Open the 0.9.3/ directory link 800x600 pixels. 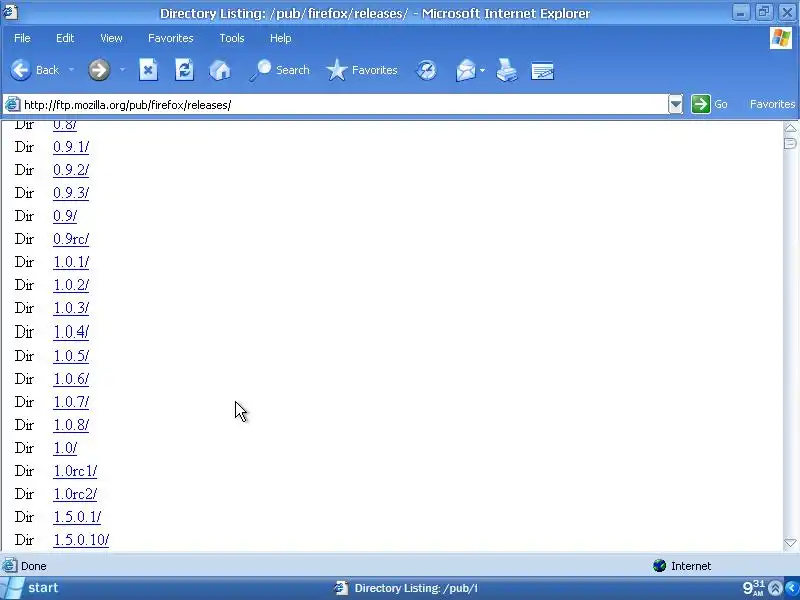(71, 193)
